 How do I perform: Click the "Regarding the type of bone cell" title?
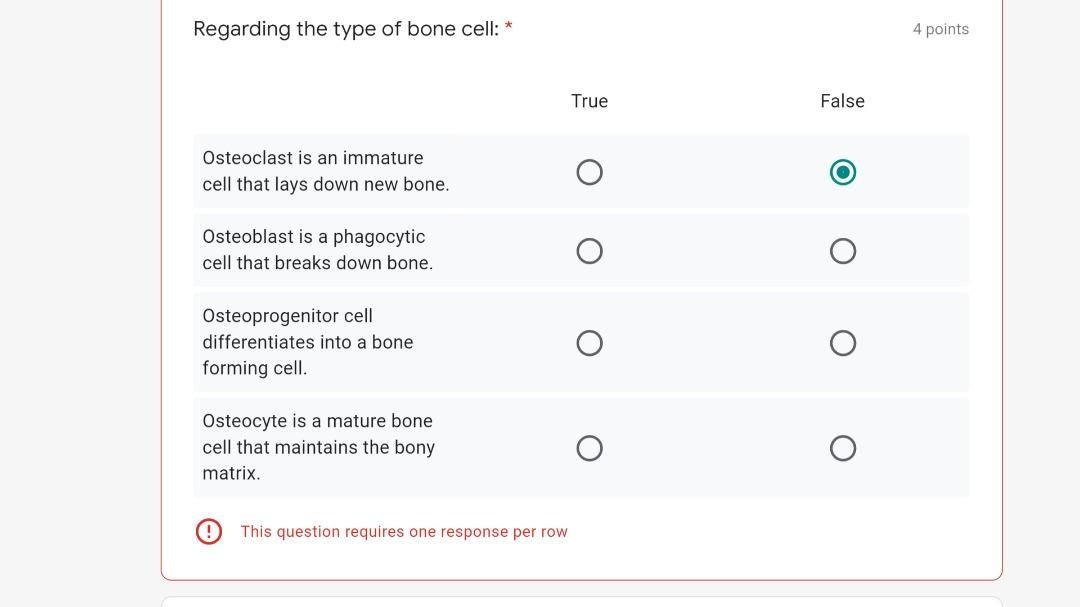click(345, 29)
